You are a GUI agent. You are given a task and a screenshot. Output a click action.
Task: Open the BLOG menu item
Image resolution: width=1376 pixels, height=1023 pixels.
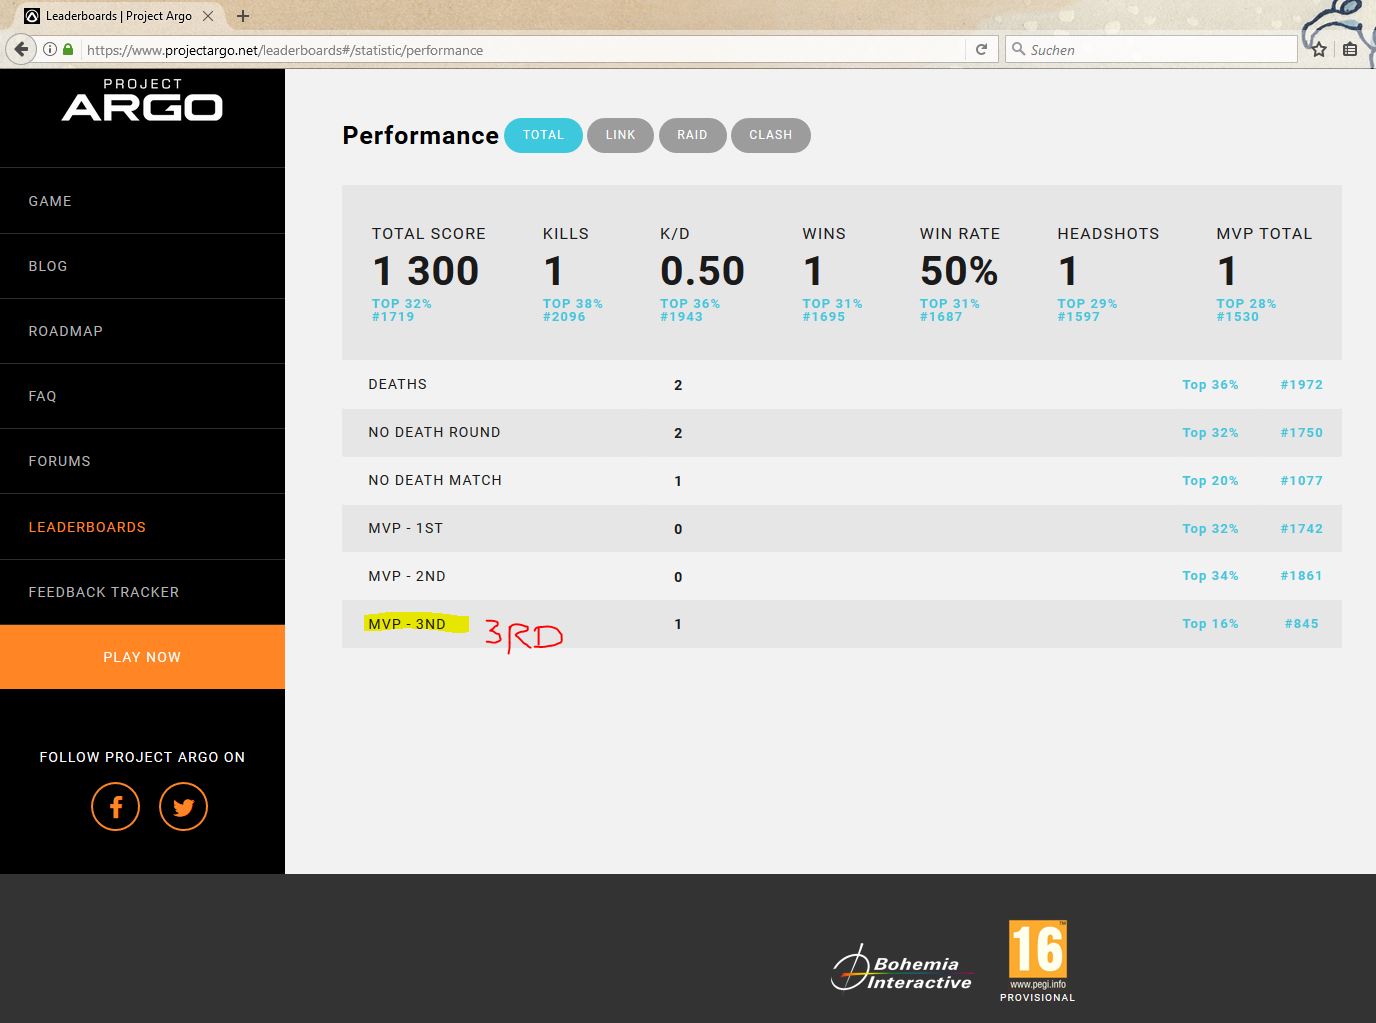coord(48,266)
